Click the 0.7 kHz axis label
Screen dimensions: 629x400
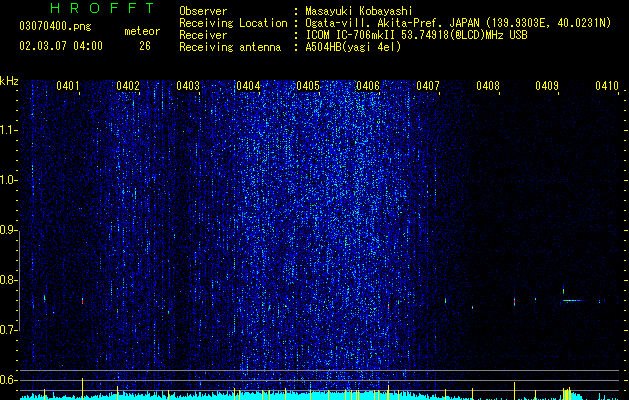coord(8,330)
